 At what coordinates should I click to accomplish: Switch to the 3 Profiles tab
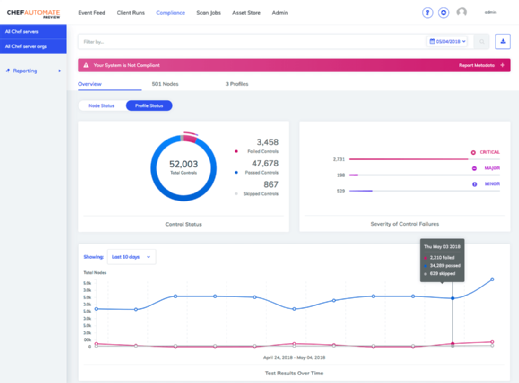click(237, 84)
